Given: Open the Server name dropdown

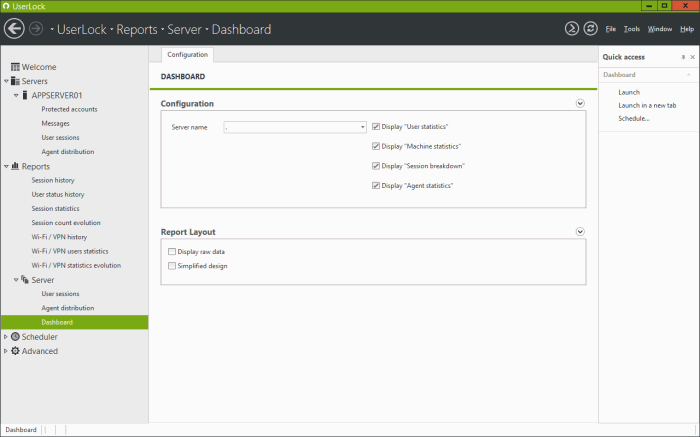Looking at the screenshot, I should (362, 127).
